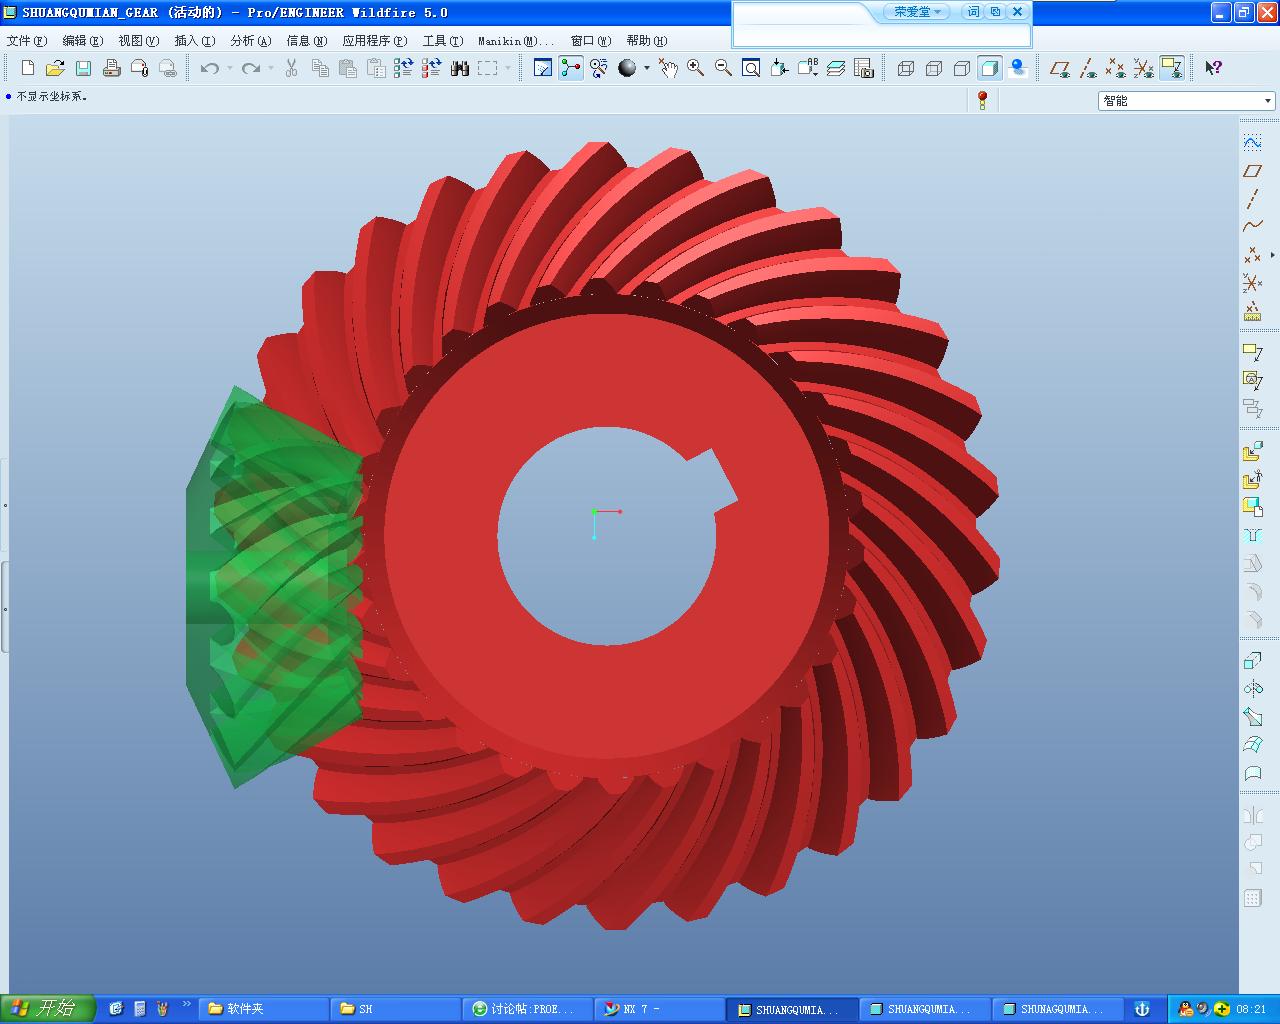The height and width of the screenshot is (1024, 1280).
Task: Click the 词 button in floating bar
Action: [x=973, y=12]
